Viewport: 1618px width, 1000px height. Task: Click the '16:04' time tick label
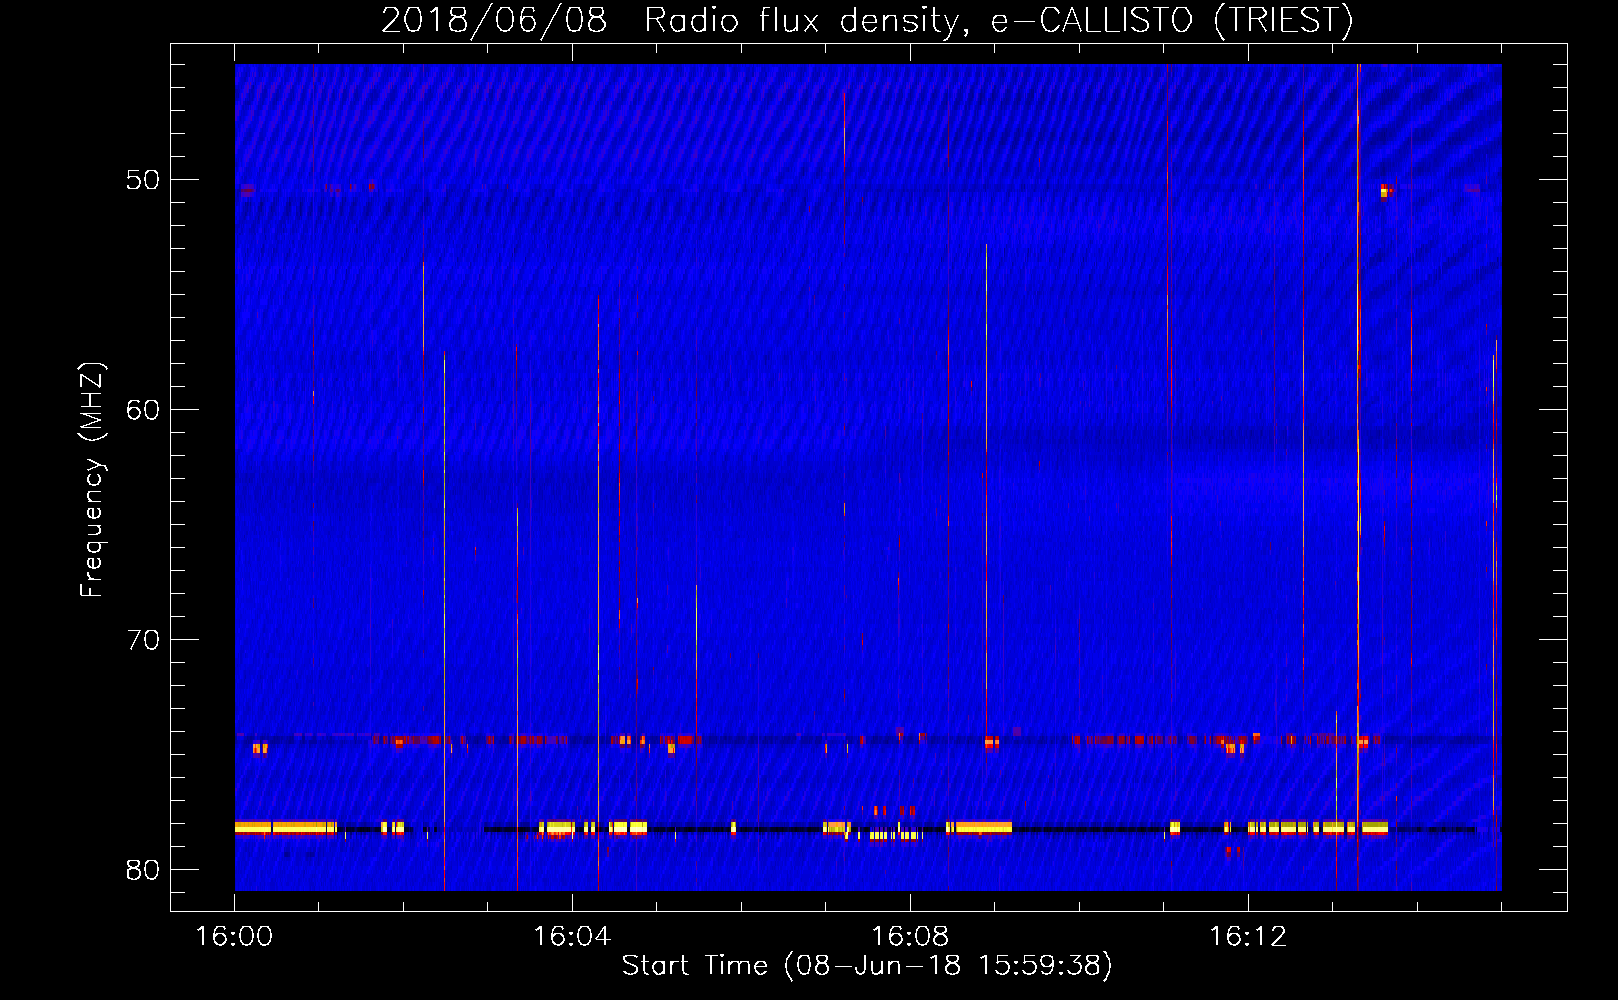click(572, 937)
